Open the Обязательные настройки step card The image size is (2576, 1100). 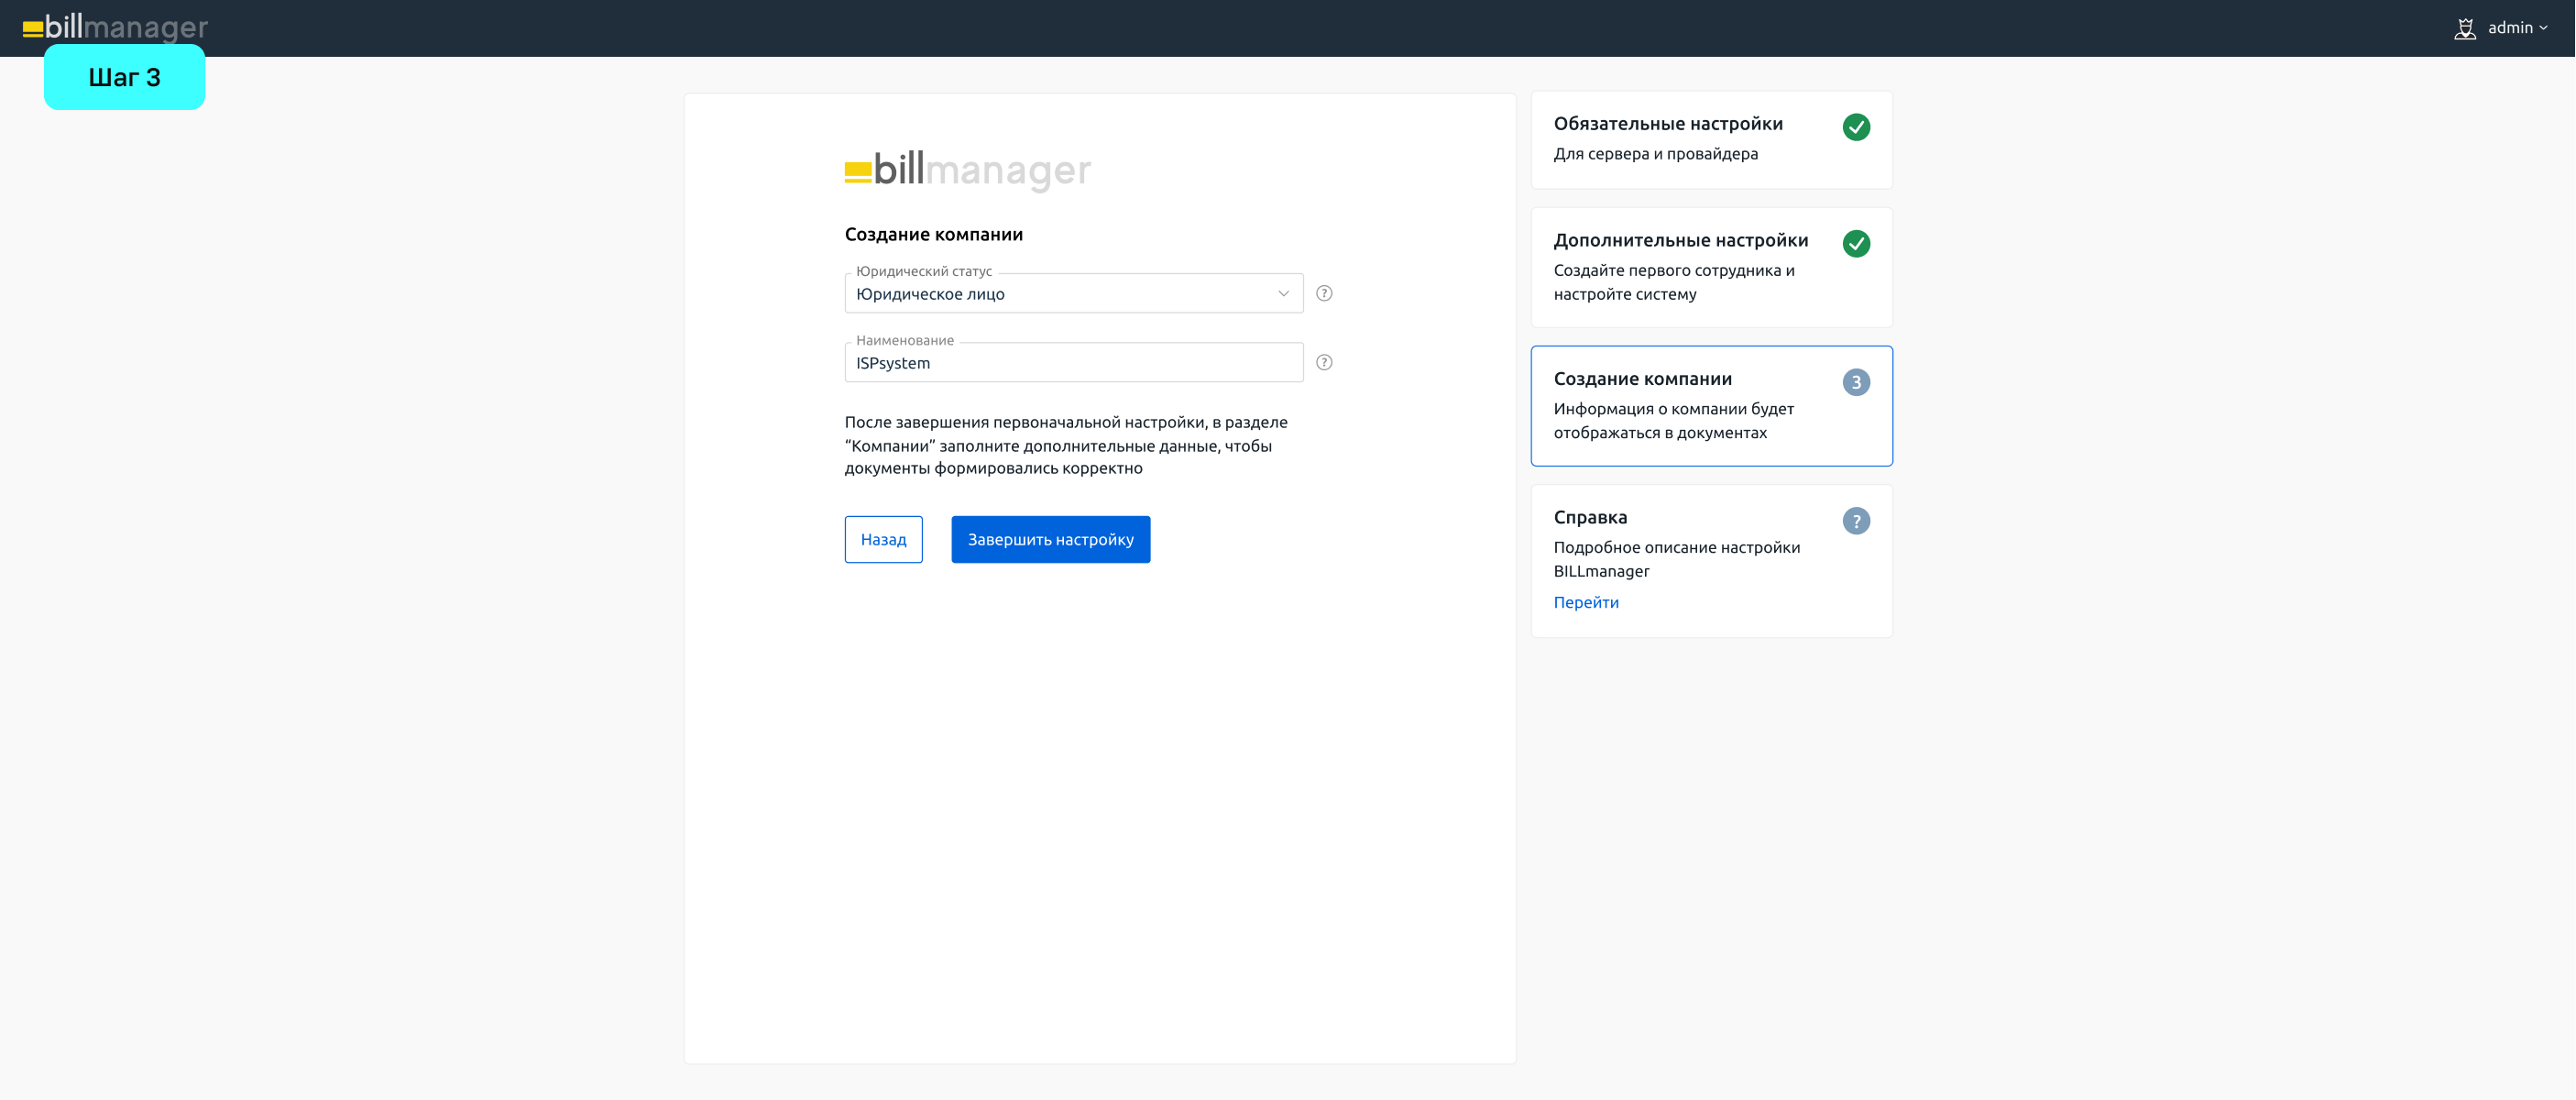[1711, 139]
